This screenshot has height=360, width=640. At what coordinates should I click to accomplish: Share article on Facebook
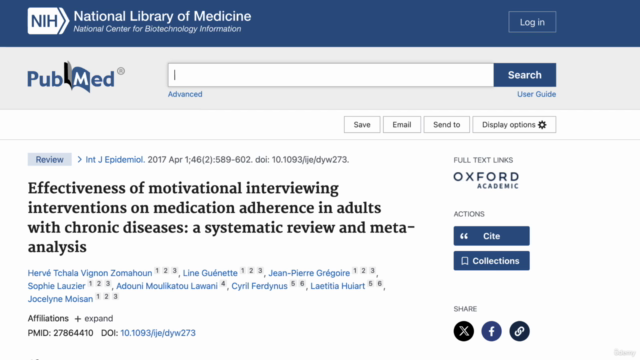[x=491, y=331]
